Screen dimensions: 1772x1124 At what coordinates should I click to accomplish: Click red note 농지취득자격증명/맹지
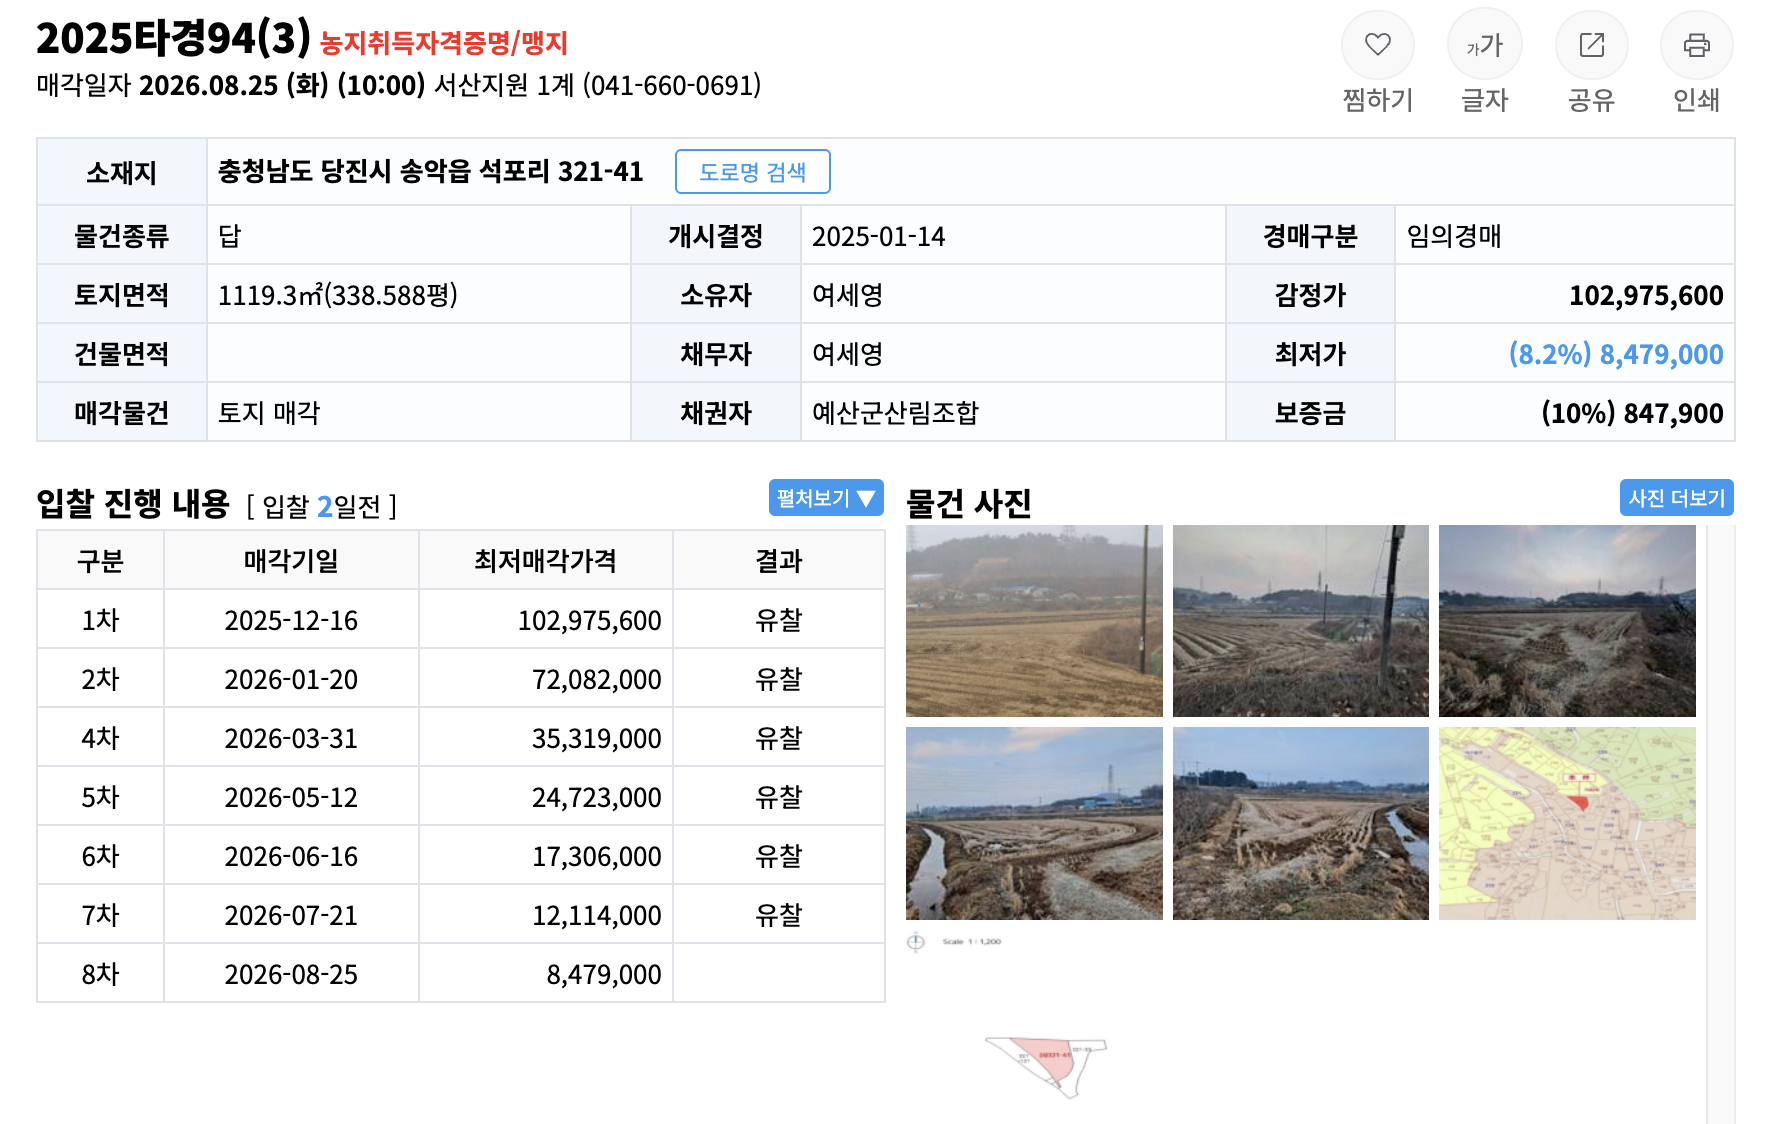[x=444, y=43]
